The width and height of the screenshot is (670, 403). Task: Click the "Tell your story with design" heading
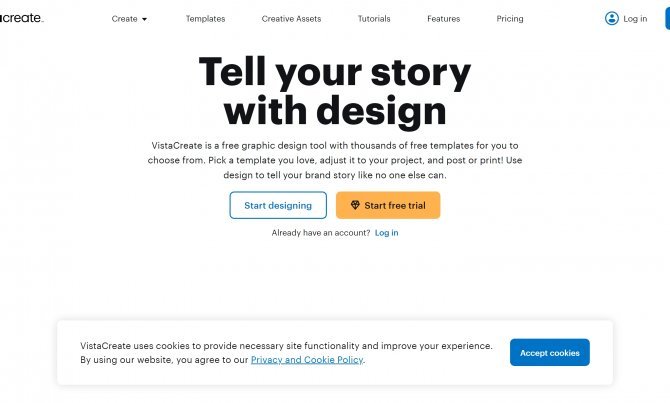point(335,91)
